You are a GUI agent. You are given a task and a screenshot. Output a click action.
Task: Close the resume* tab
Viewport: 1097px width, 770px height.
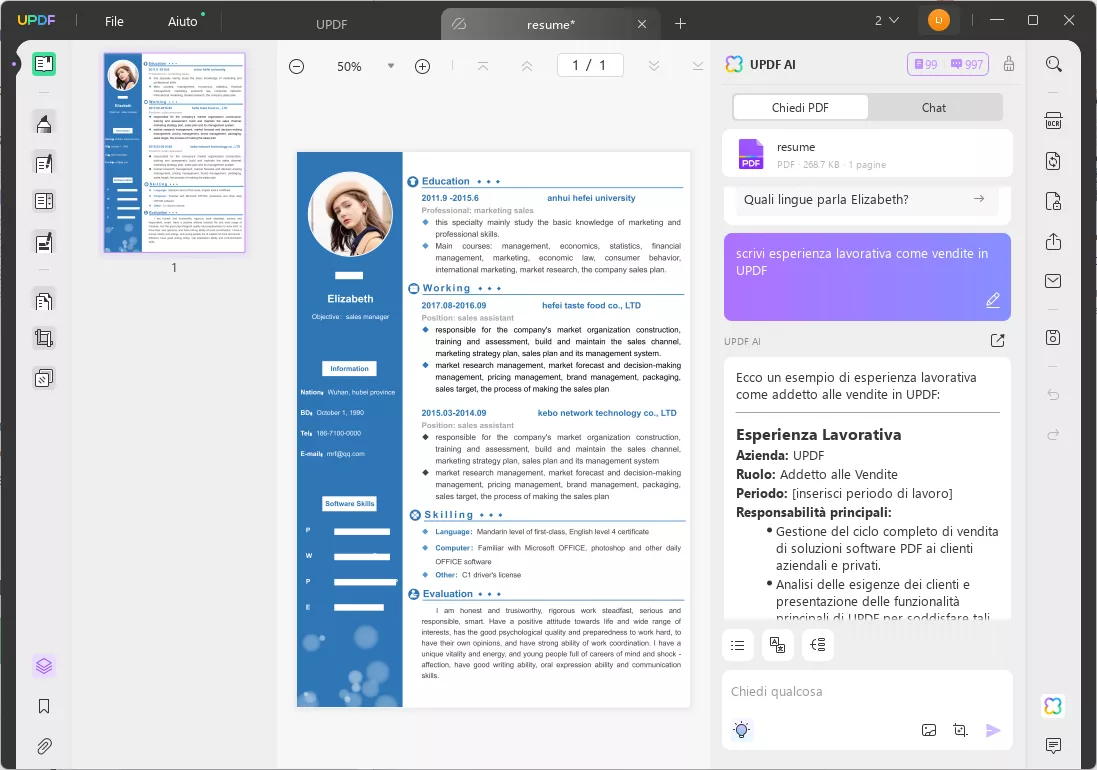pos(642,24)
